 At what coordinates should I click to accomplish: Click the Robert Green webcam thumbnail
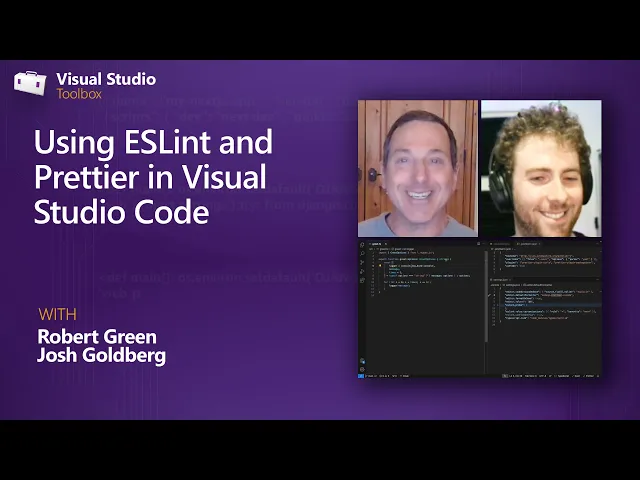[418, 168]
